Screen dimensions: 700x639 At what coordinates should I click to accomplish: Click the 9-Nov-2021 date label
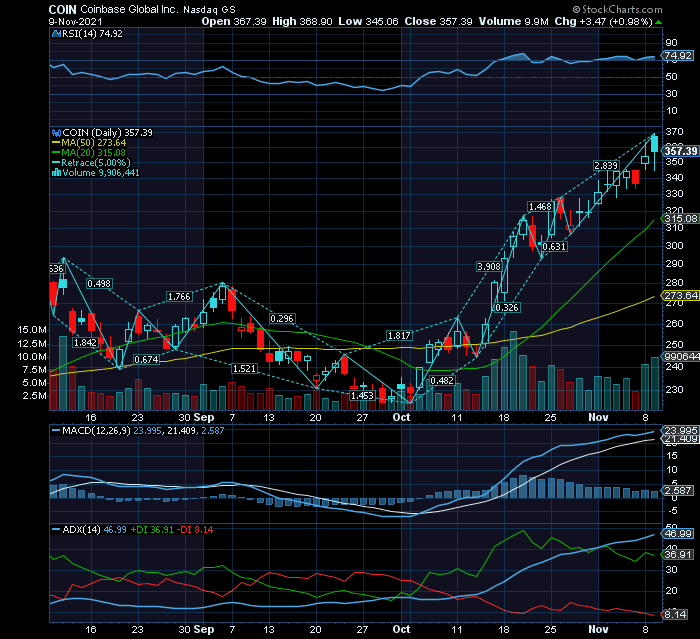pos(75,21)
